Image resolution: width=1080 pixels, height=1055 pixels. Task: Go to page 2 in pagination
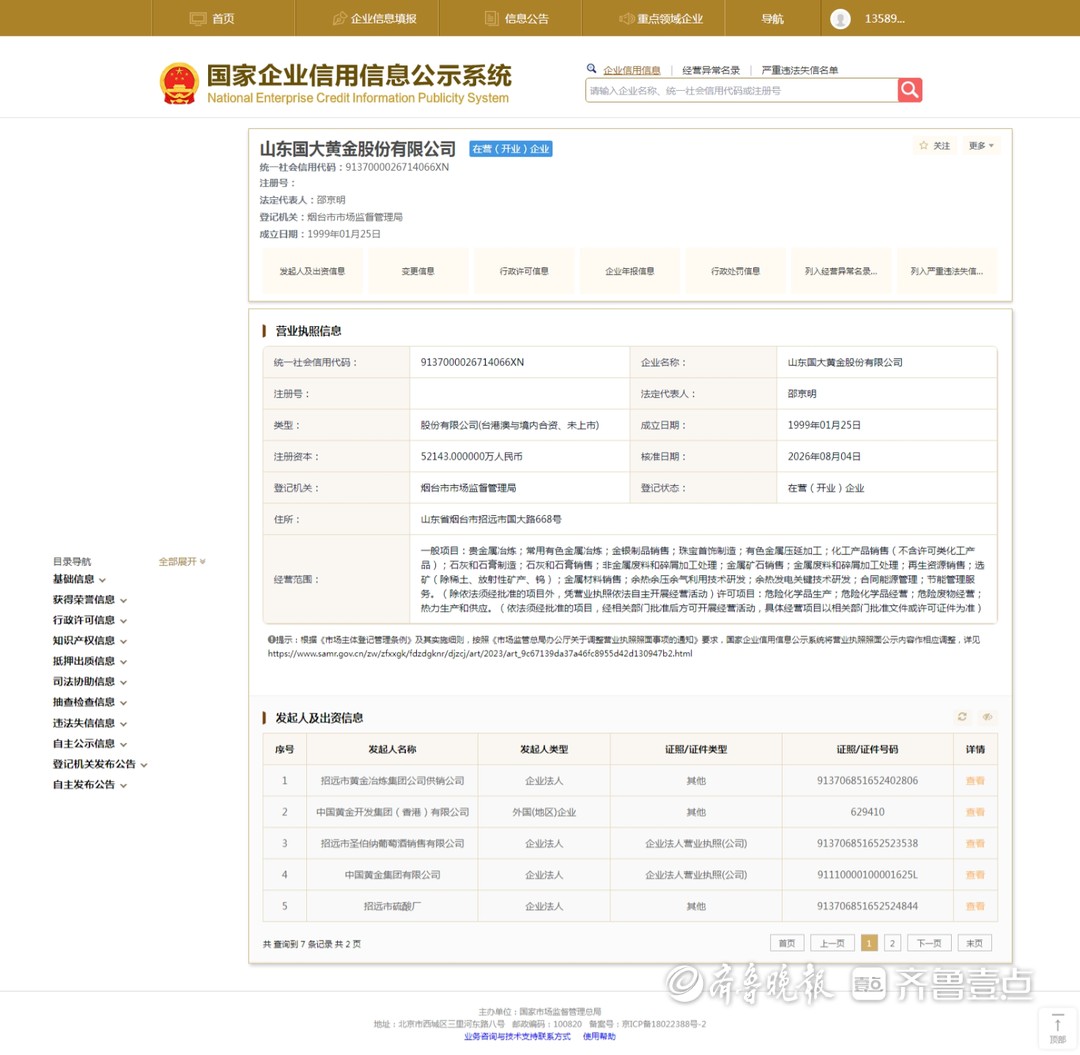pyautogui.click(x=892, y=943)
